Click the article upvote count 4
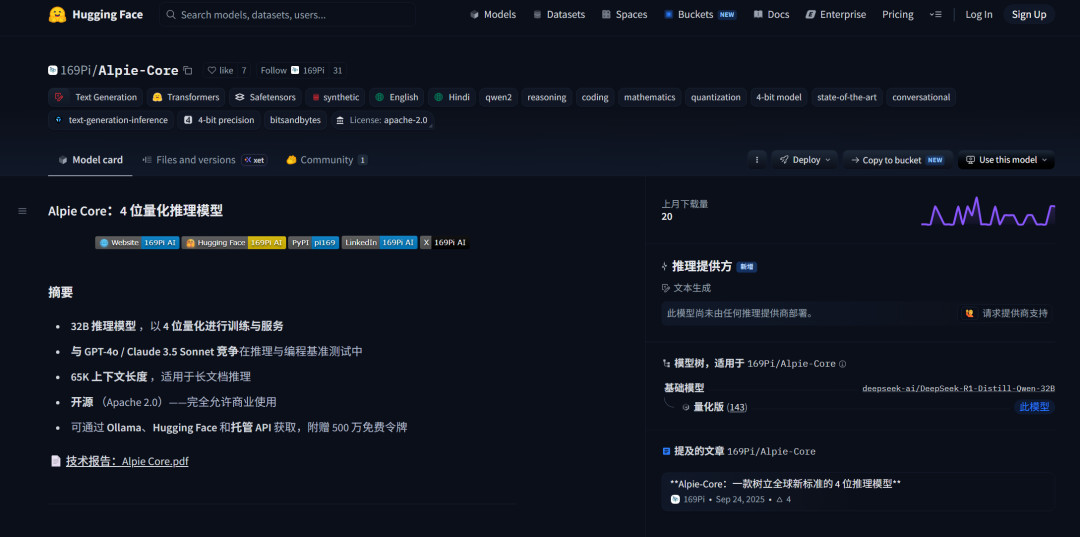Screen dimensions: 1080x537 click(x=784, y=499)
